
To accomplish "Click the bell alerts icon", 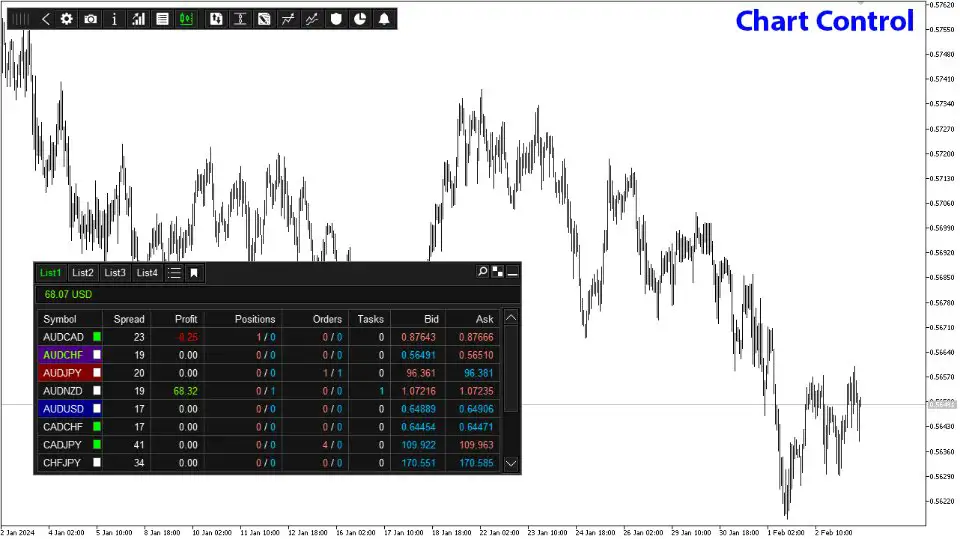I will point(384,19).
